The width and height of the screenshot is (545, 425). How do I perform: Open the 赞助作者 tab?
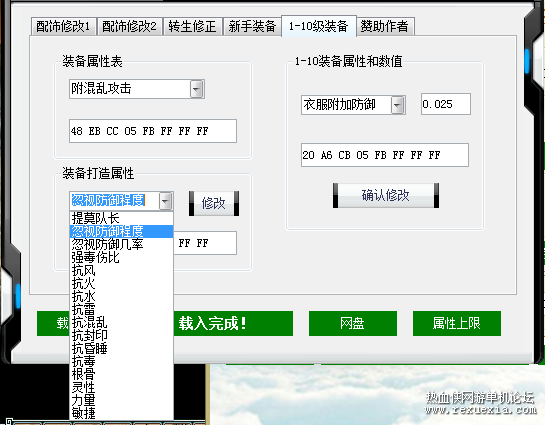coord(384,26)
